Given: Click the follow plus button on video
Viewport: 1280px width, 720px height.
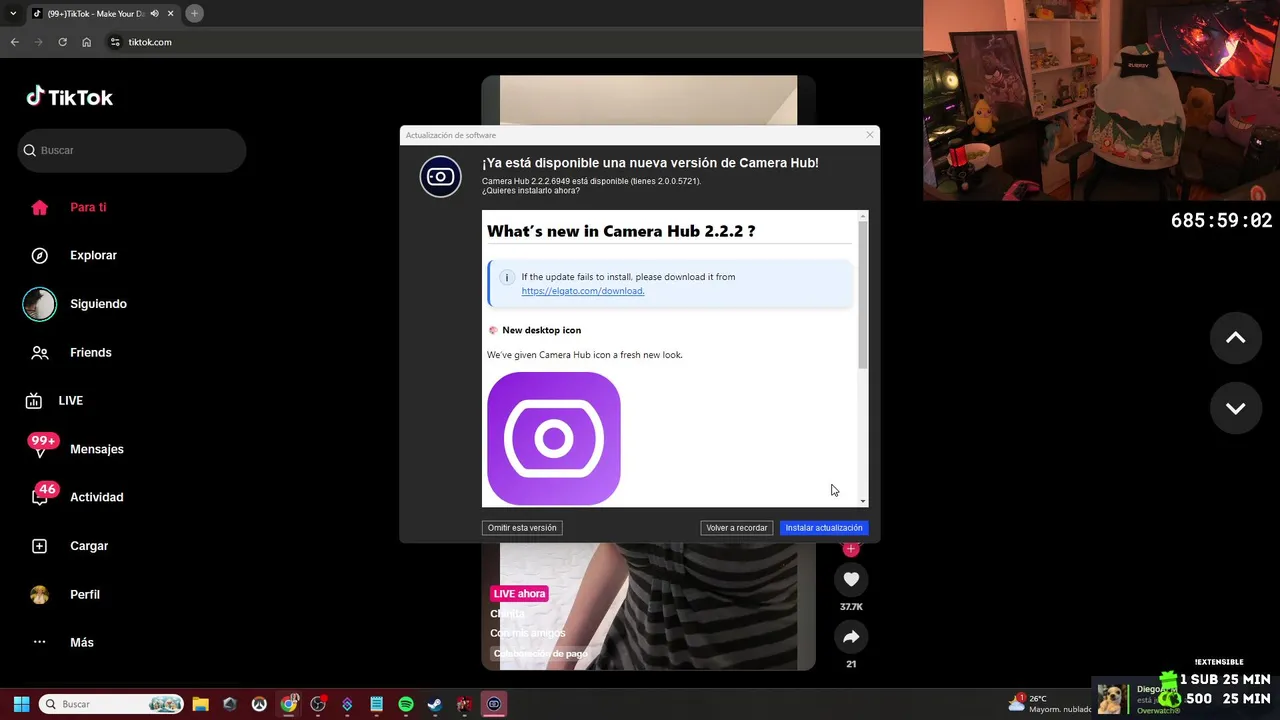Looking at the screenshot, I should [851, 548].
